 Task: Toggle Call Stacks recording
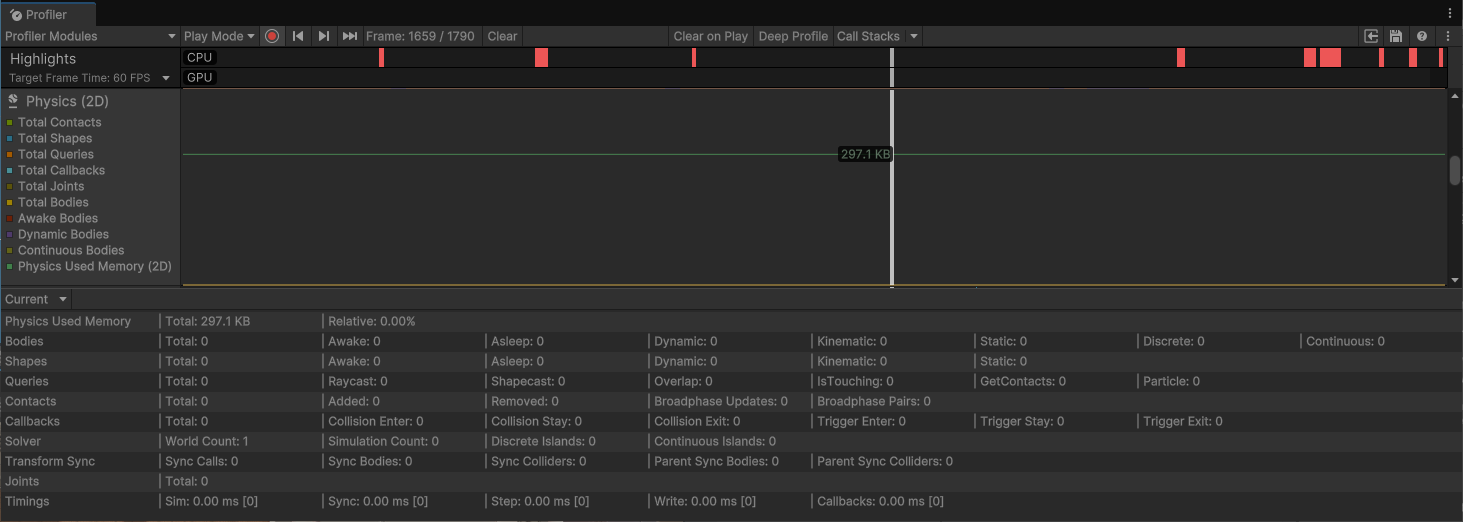point(868,36)
